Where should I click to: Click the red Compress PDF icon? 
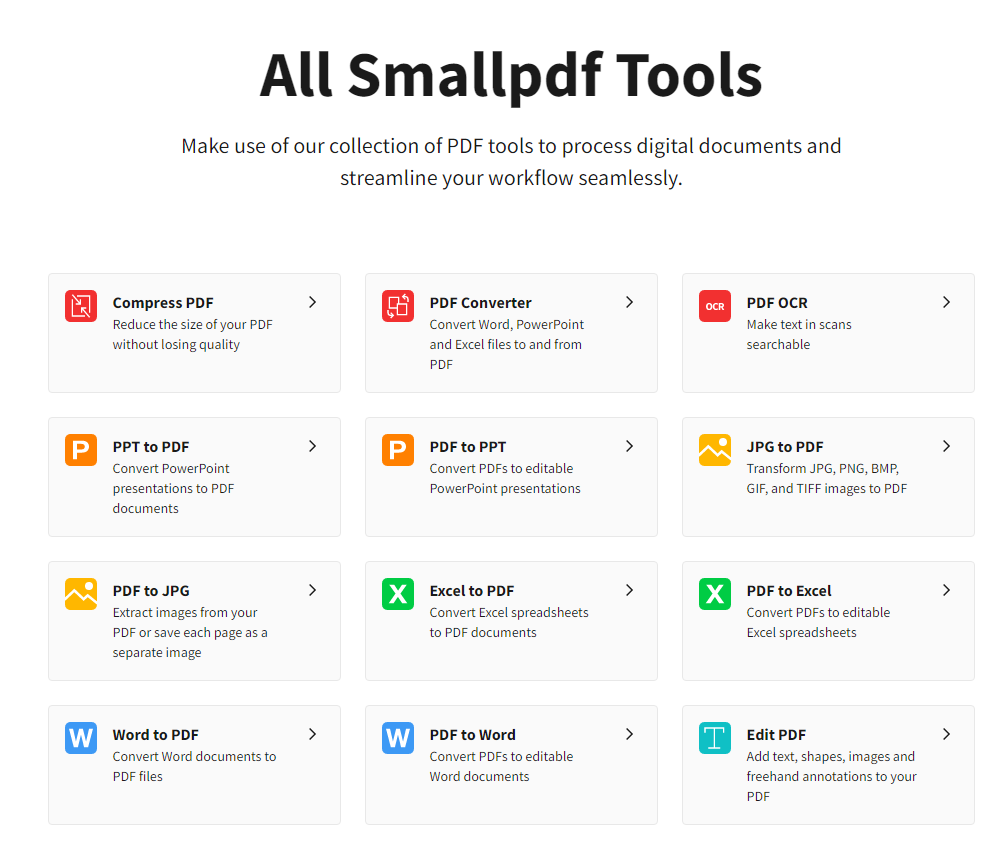(x=81, y=306)
